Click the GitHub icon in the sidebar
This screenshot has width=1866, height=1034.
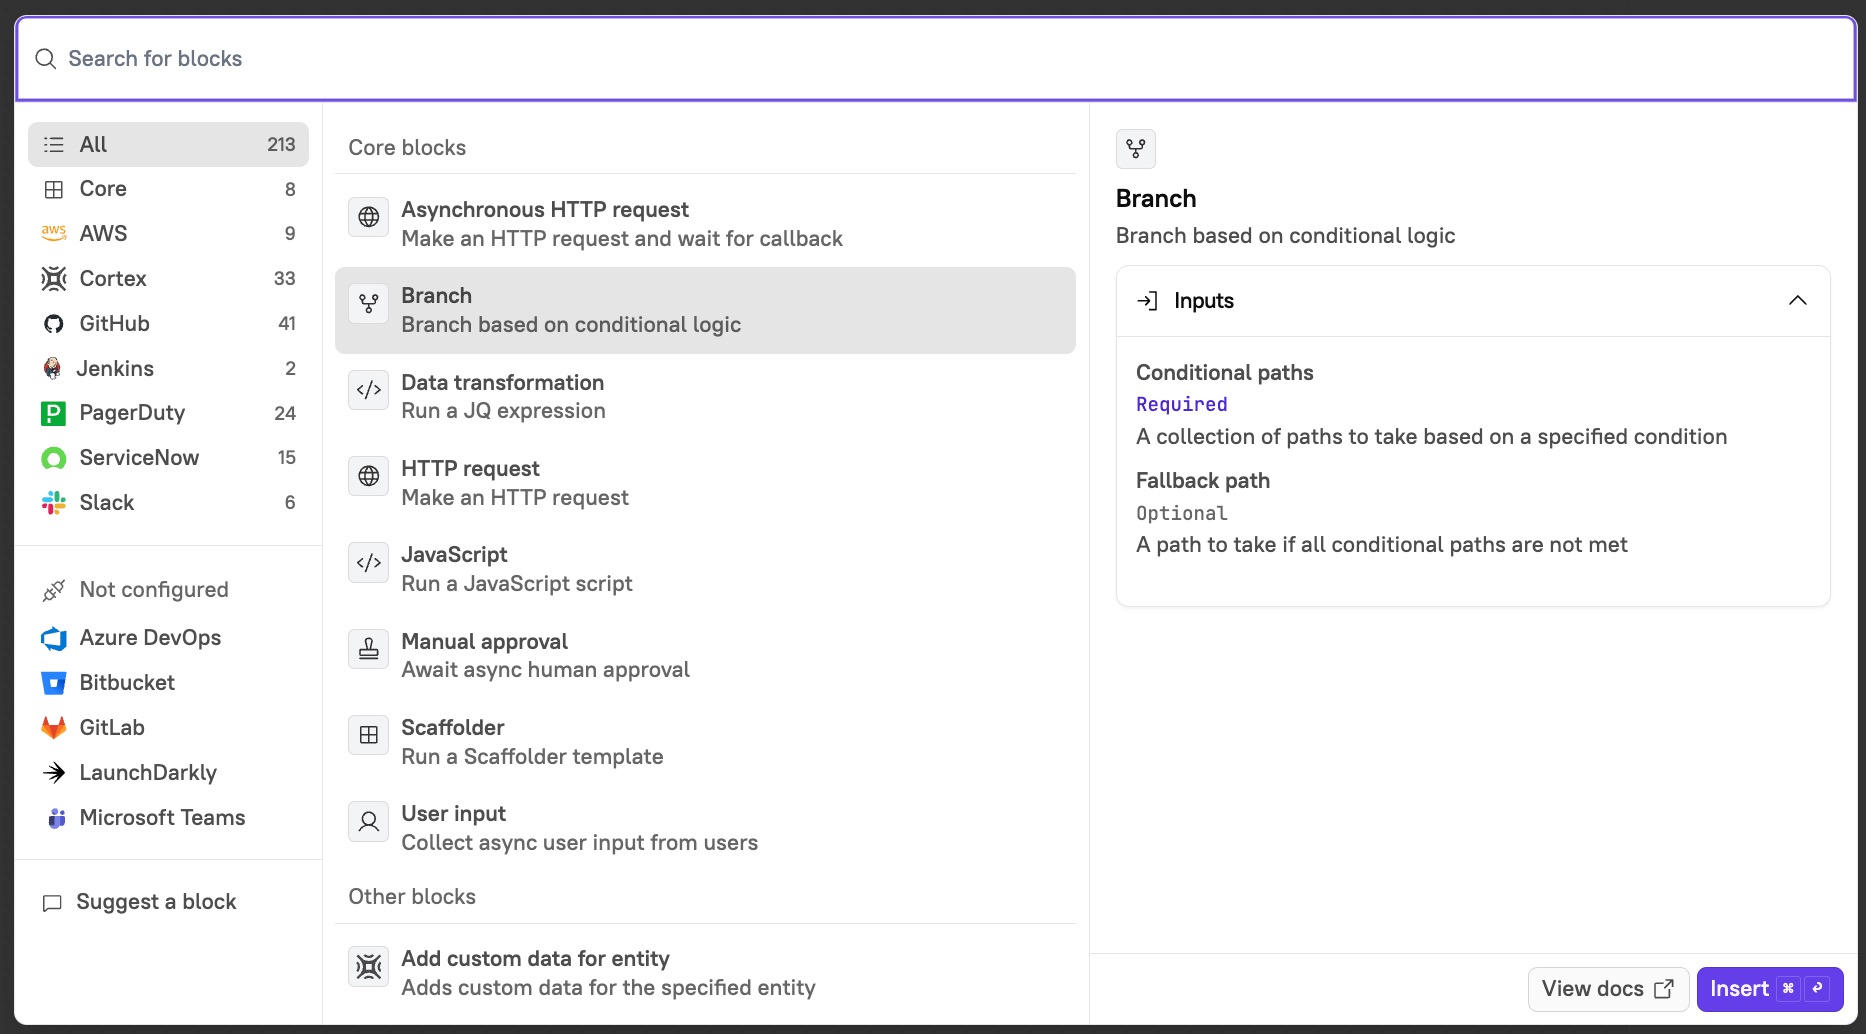pos(53,323)
